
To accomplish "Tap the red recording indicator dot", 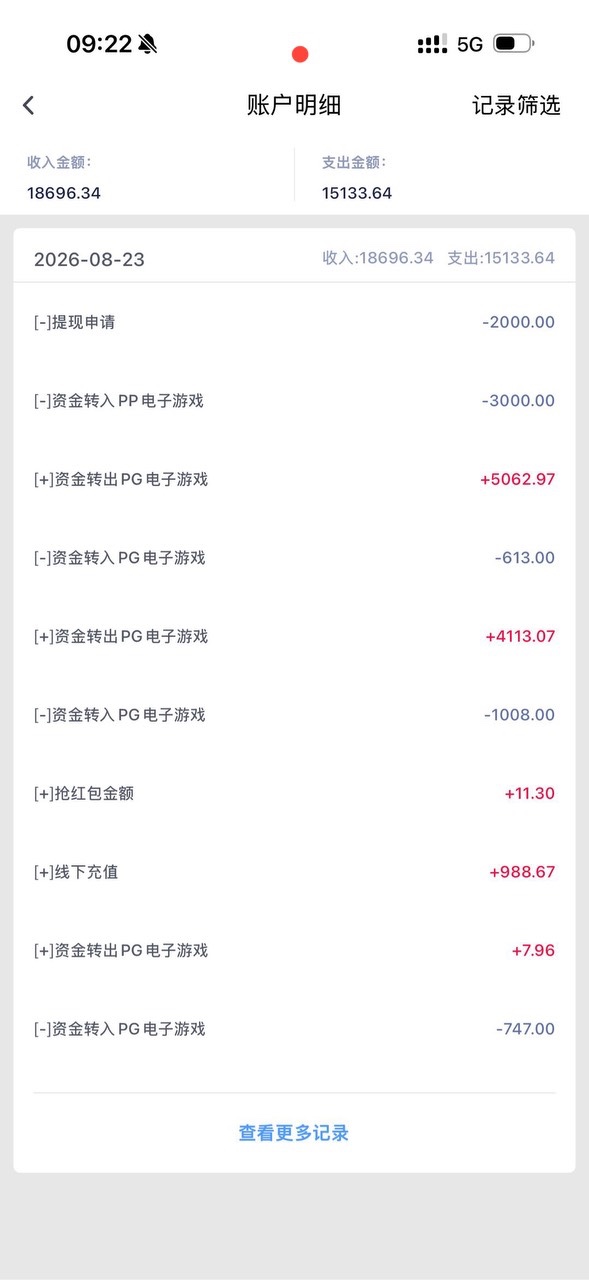I will point(300,54).
